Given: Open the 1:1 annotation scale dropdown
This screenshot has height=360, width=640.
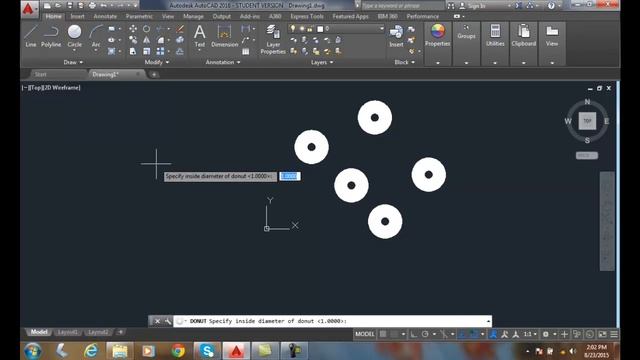Looking at the screenshot, I should coord(530,334).
